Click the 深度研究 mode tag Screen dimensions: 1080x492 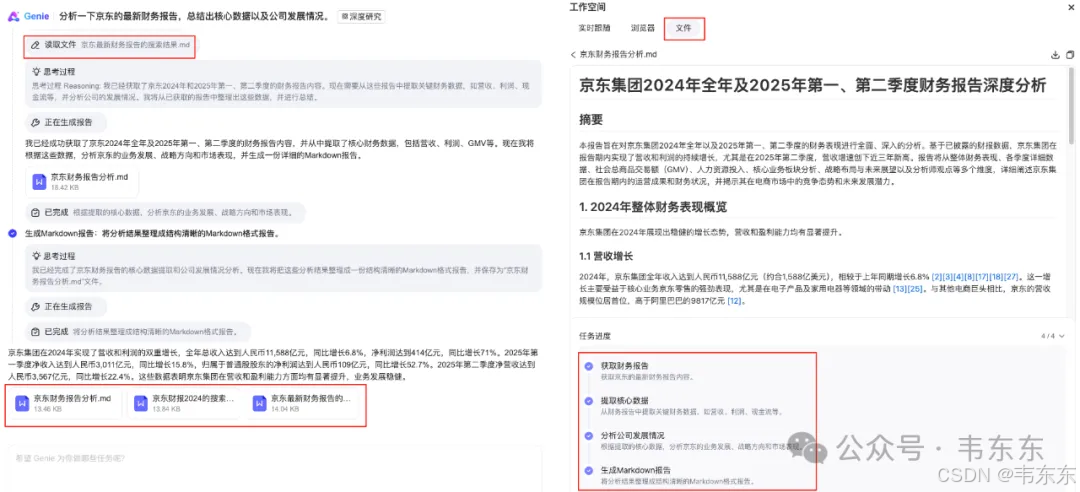tap(361, 17)
